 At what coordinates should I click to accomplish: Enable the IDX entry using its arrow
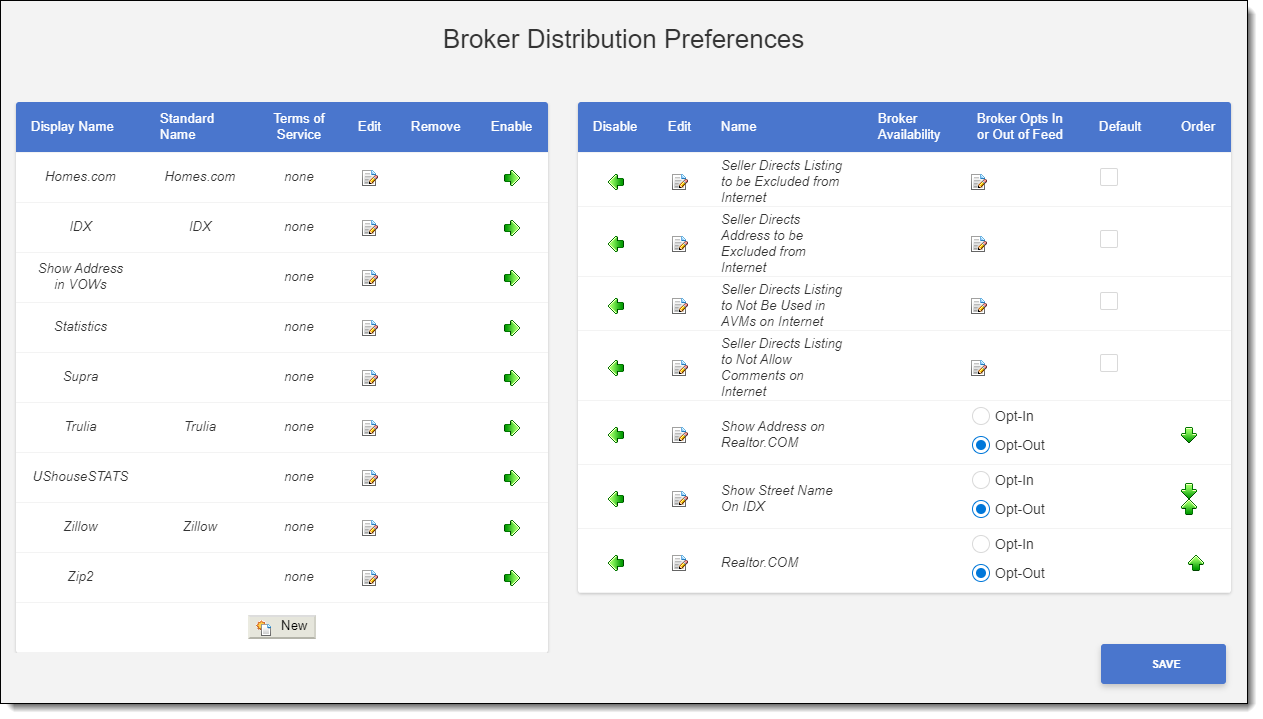coord(512,228)
